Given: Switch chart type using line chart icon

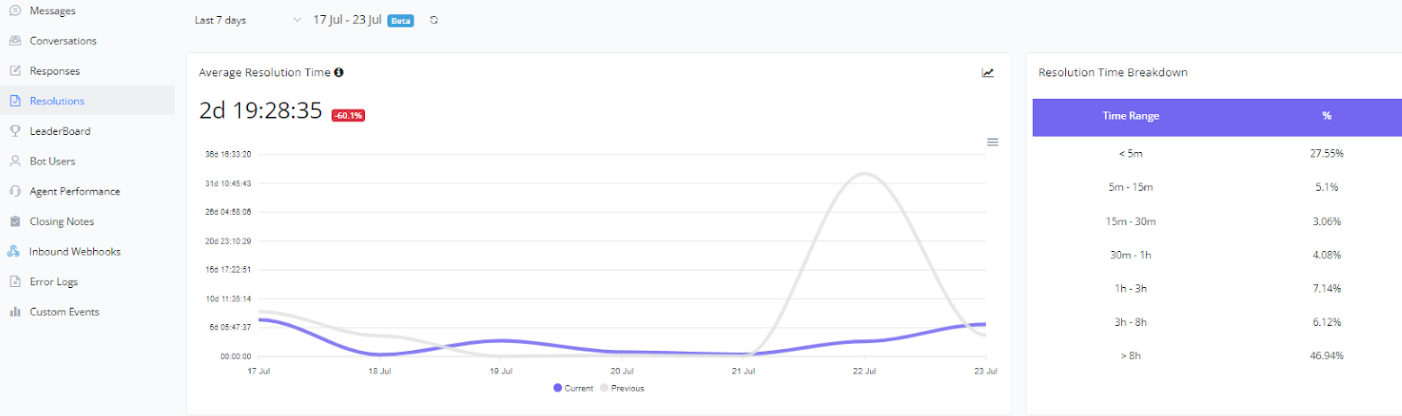Looking at the screenshot, I should click(988, 73).
